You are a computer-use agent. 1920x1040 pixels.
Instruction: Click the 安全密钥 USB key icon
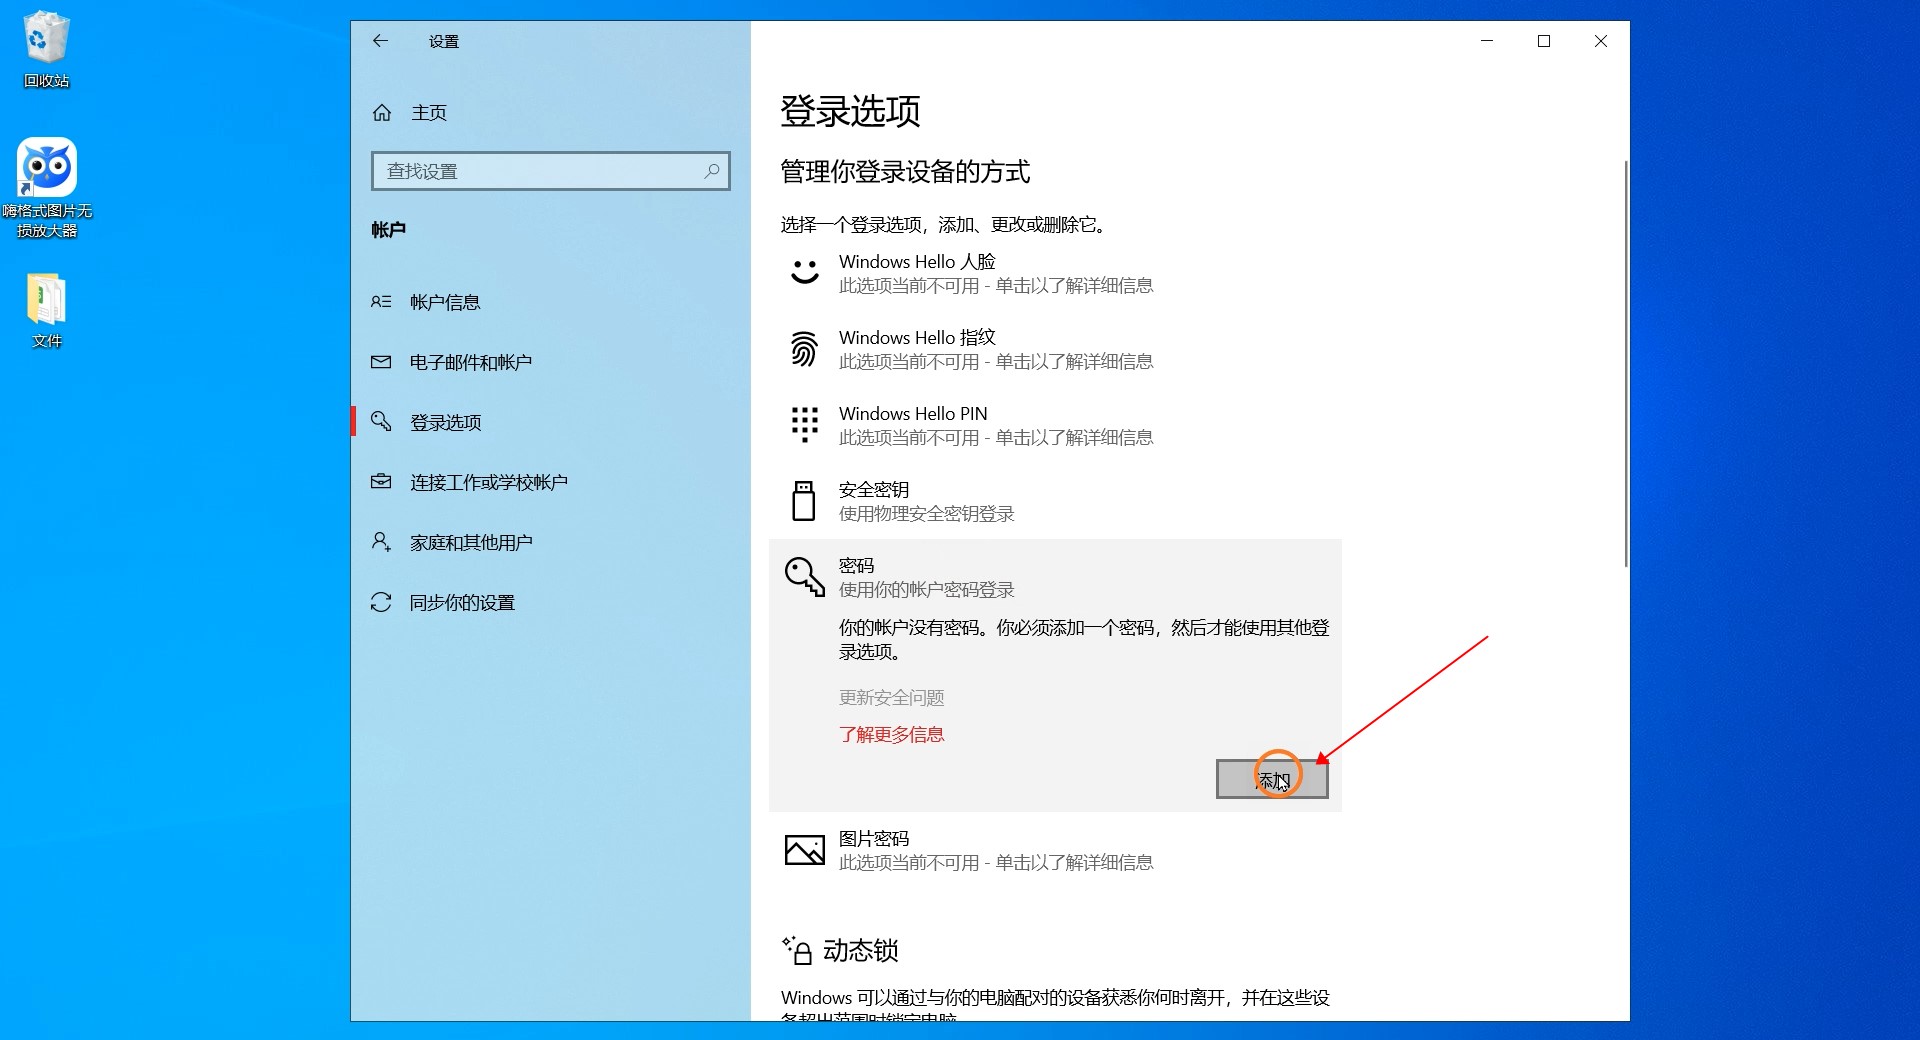(804, 501)
